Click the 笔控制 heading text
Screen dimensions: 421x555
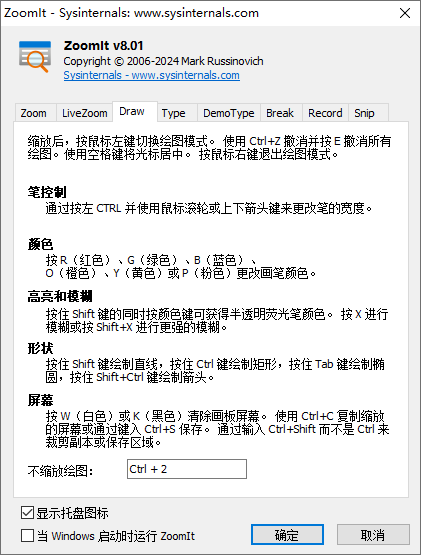tap(47, 192)
